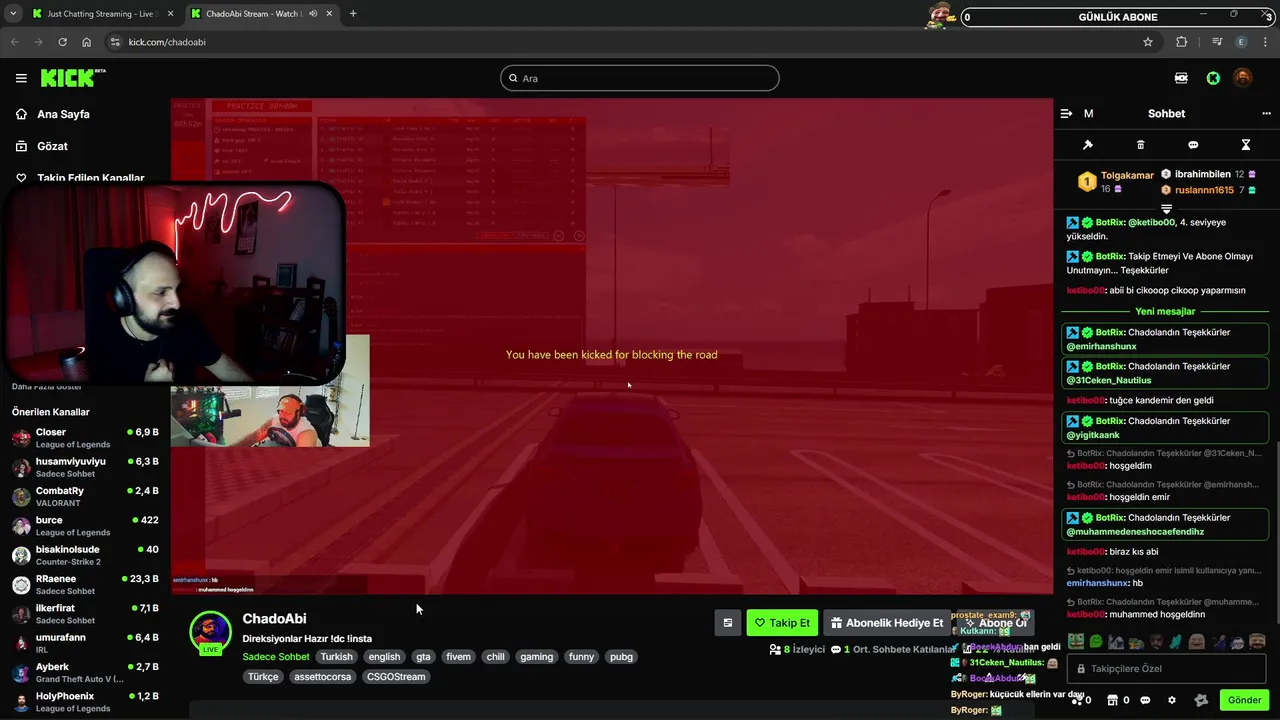1280x720 pixels.
Task: Go to browser home button
Action: click(x=87, y=42)
